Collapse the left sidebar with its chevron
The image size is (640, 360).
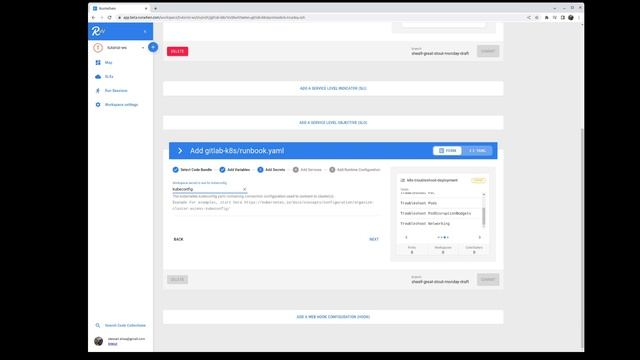[145, 31]
